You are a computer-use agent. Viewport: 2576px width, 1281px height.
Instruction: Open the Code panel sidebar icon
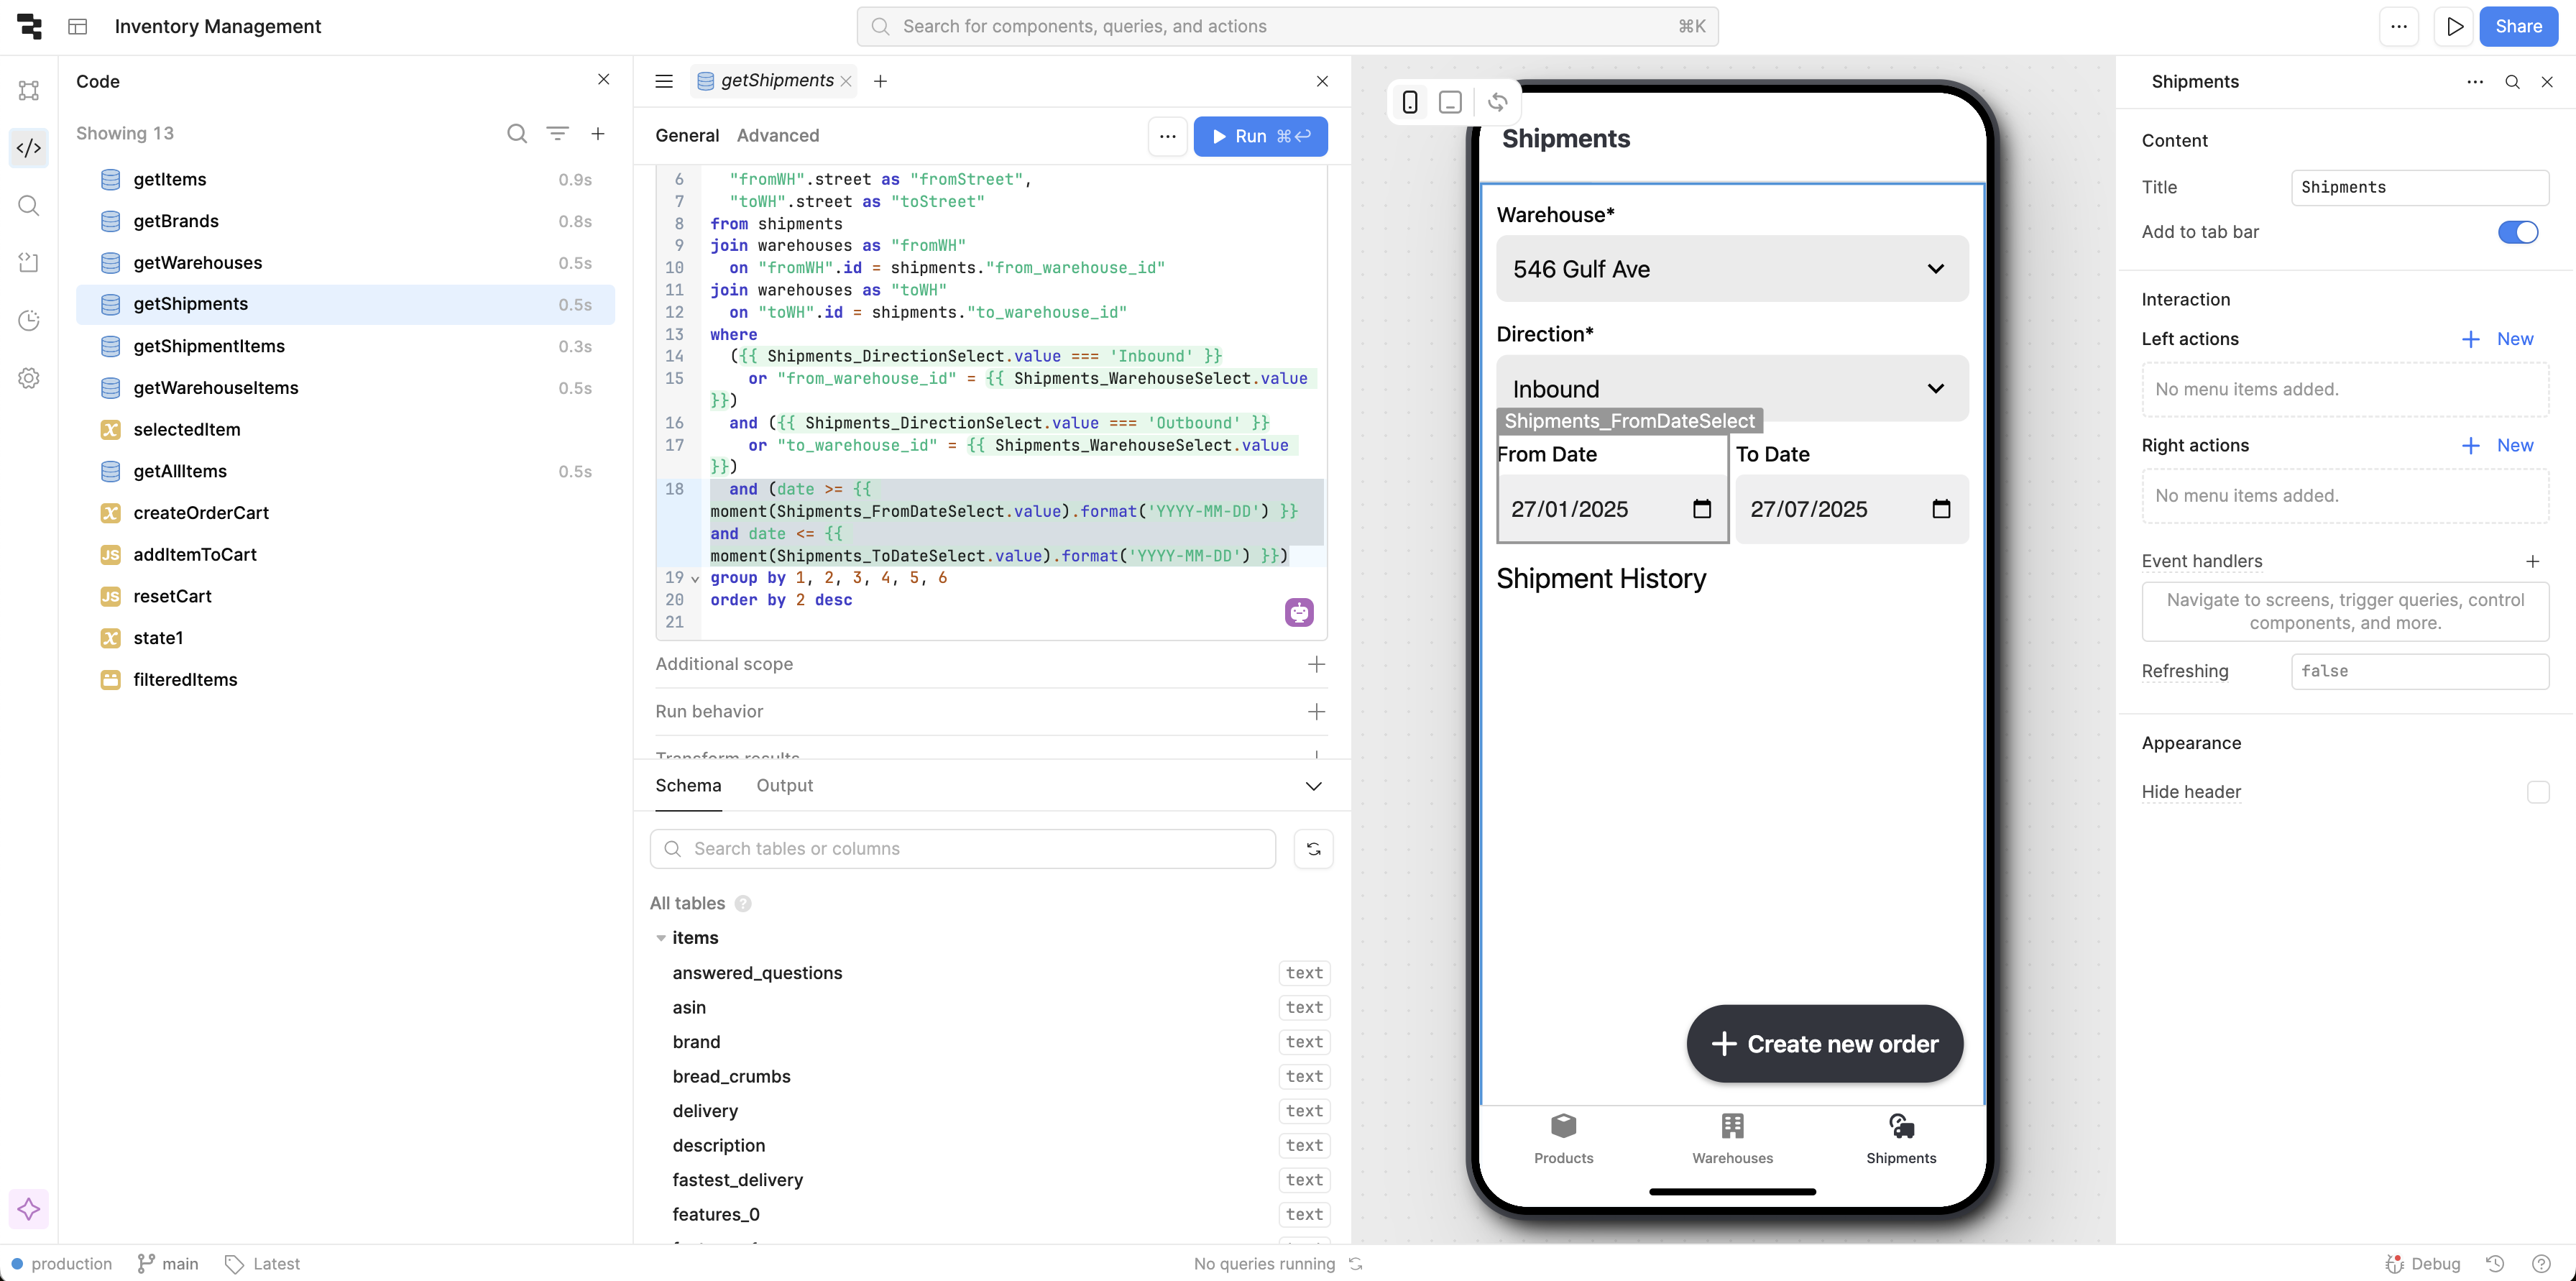(29, 148)
